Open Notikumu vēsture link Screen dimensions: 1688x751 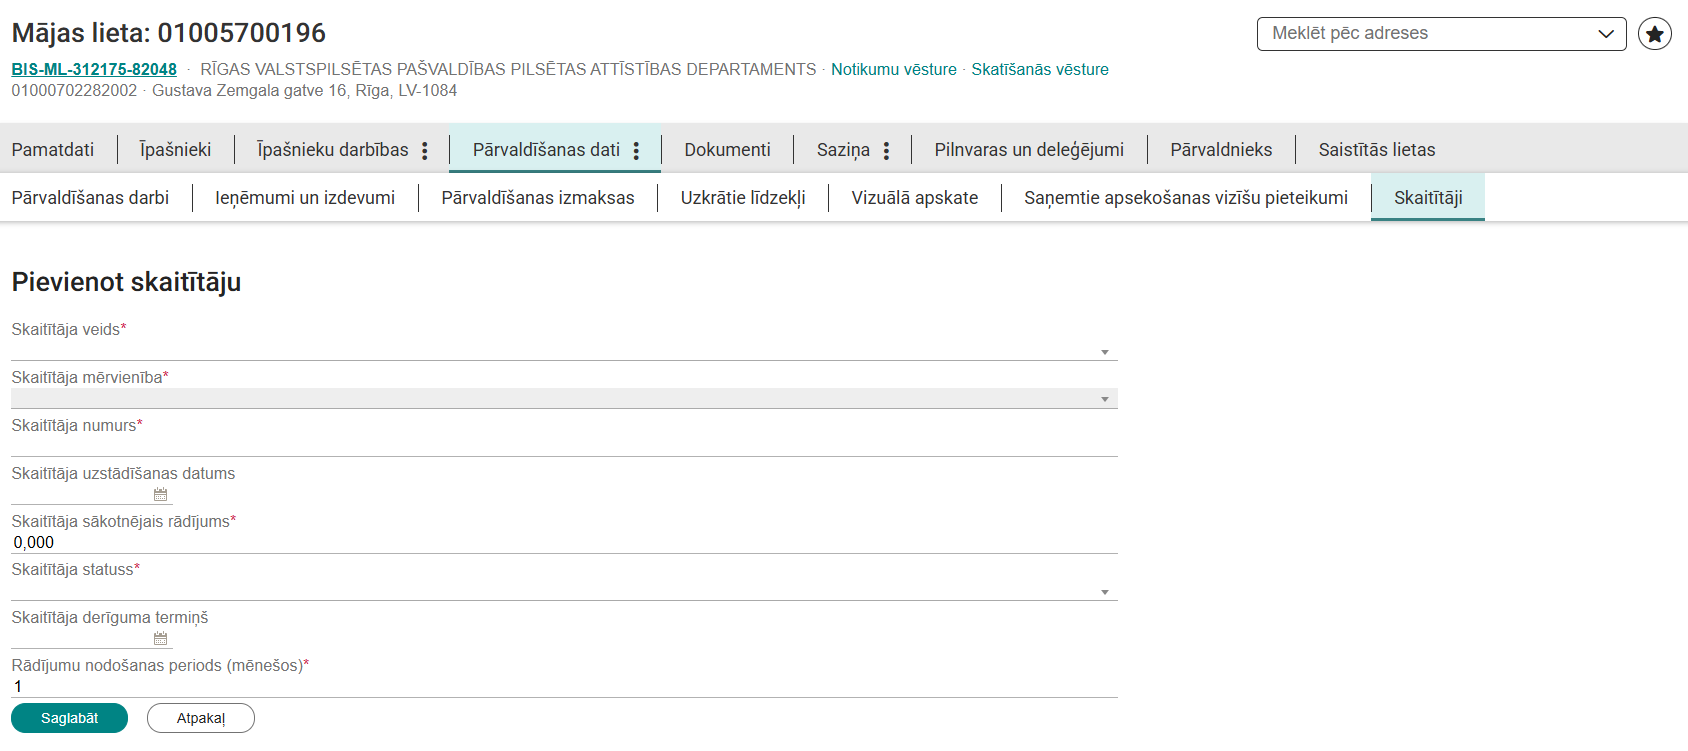894,69
